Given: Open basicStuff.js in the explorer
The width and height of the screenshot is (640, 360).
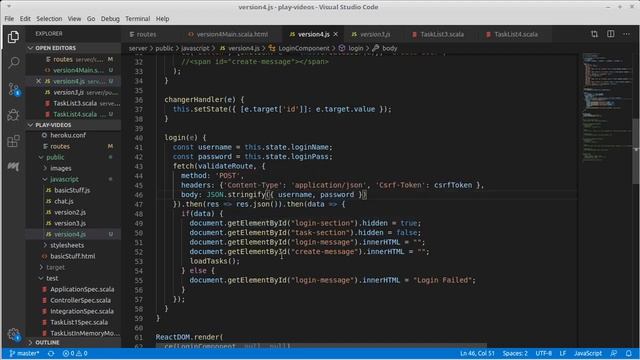Looking at the screenshot, I should (72, 190).
